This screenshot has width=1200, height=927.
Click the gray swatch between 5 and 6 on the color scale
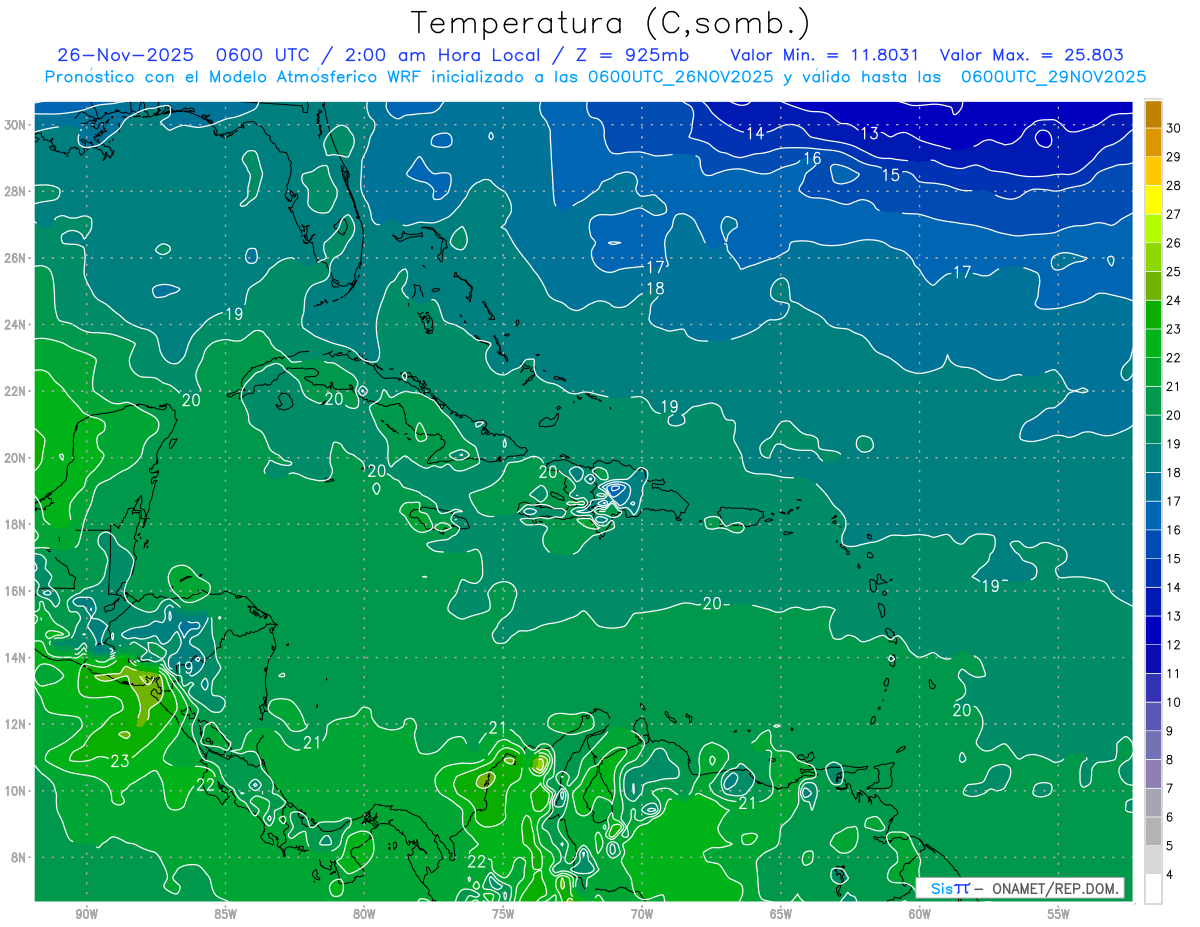click(1153, 831)
